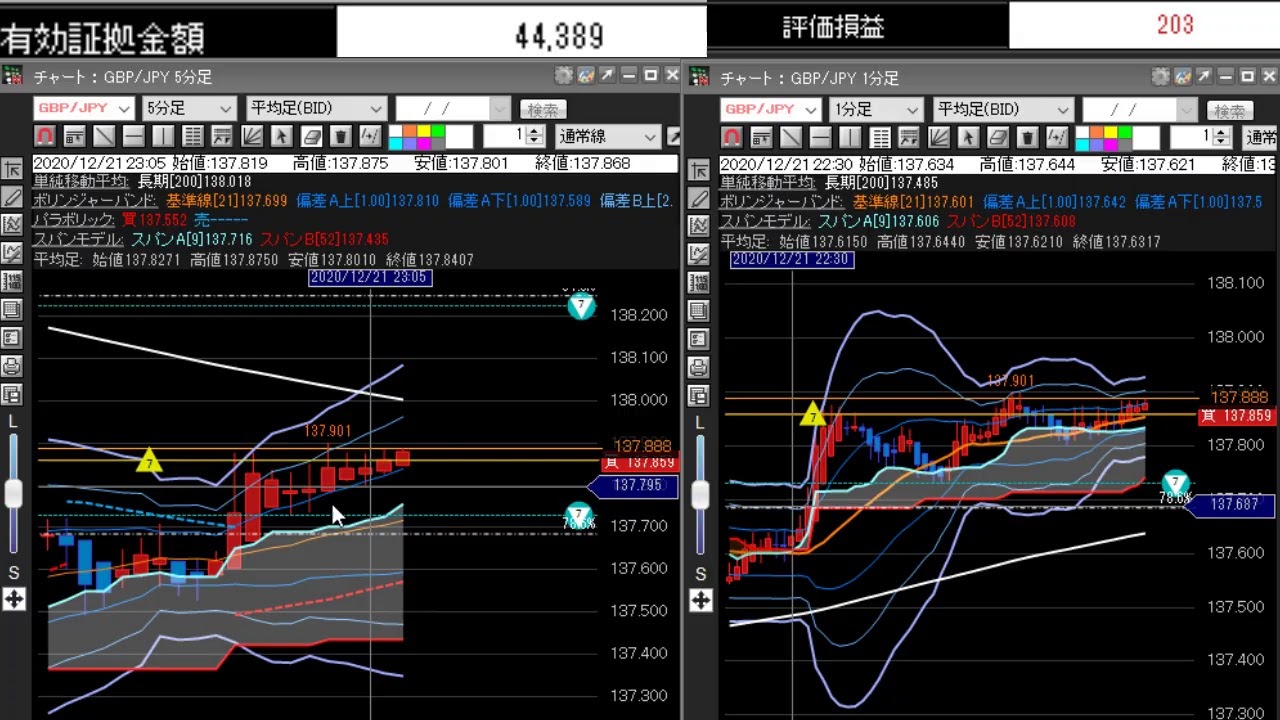The image size is (1280, 720).
Task: Click 検索 search button in 1-minute chart
Action: coord(1230,110)
